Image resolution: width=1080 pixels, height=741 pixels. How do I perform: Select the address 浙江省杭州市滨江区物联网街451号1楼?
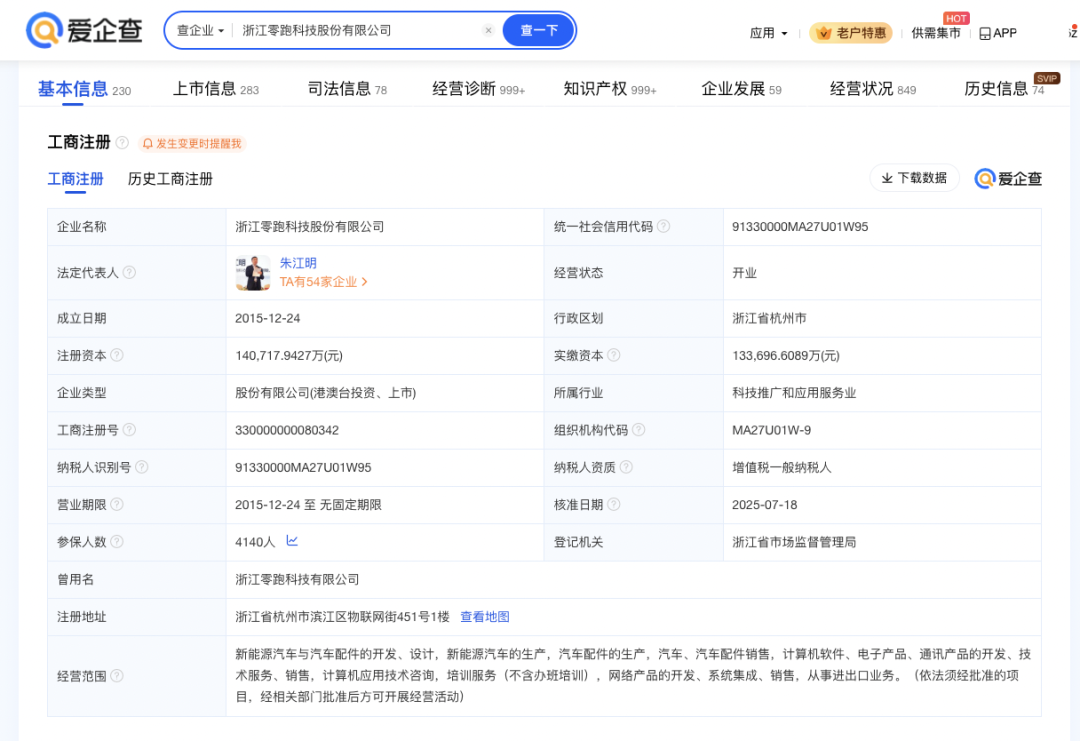[x=342, y=617]
